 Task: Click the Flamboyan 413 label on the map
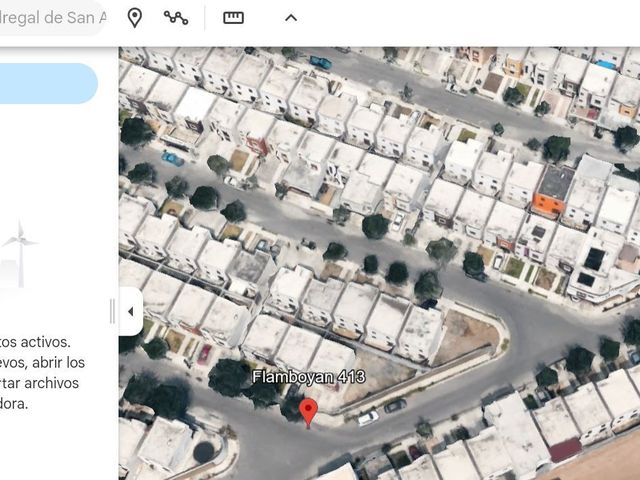[309, 377]
